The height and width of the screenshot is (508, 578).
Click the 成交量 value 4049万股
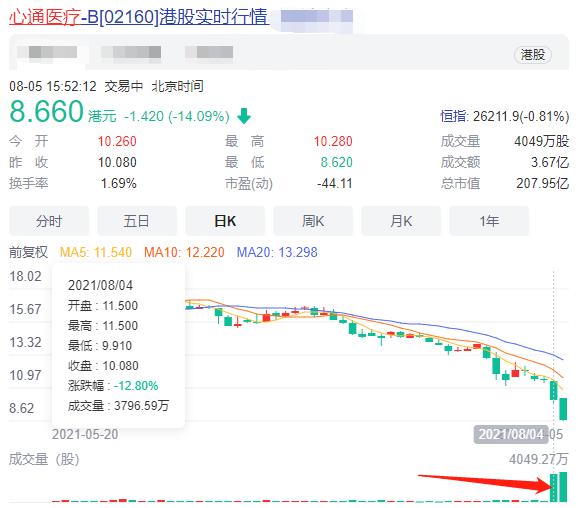click(542, 141)
